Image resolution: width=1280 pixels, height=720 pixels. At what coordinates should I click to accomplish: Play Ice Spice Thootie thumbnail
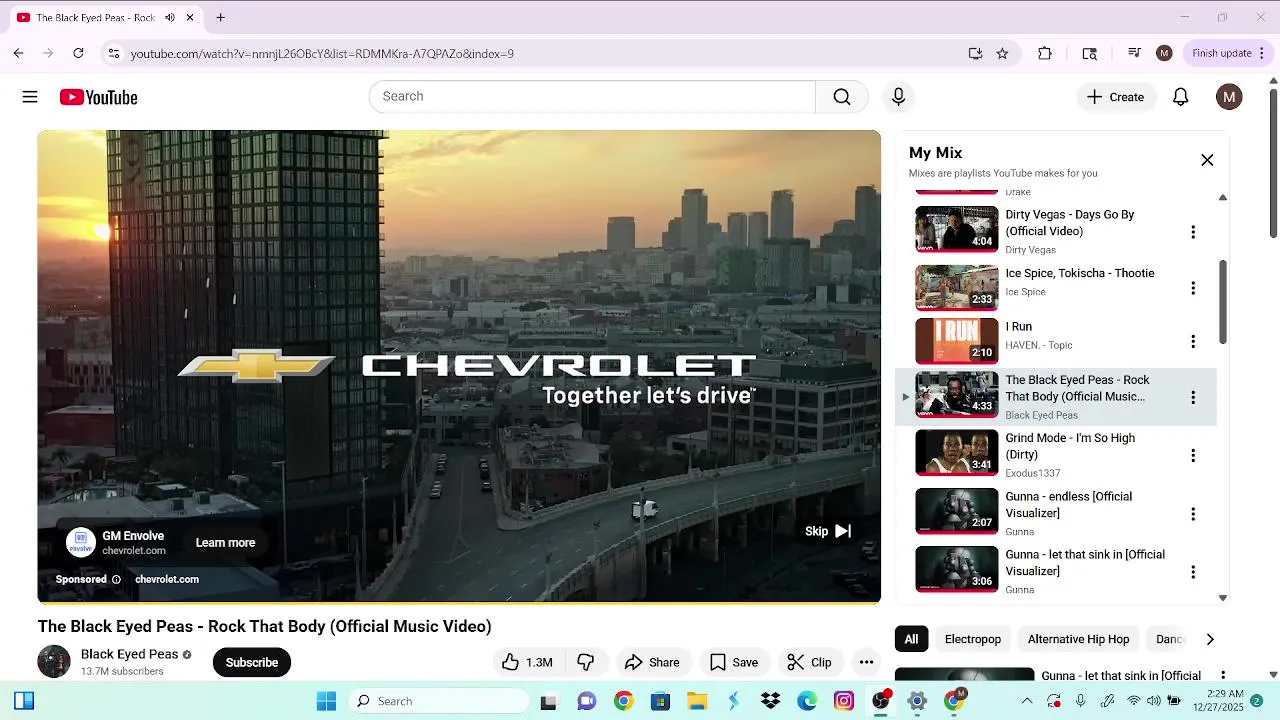coord(957,288)
